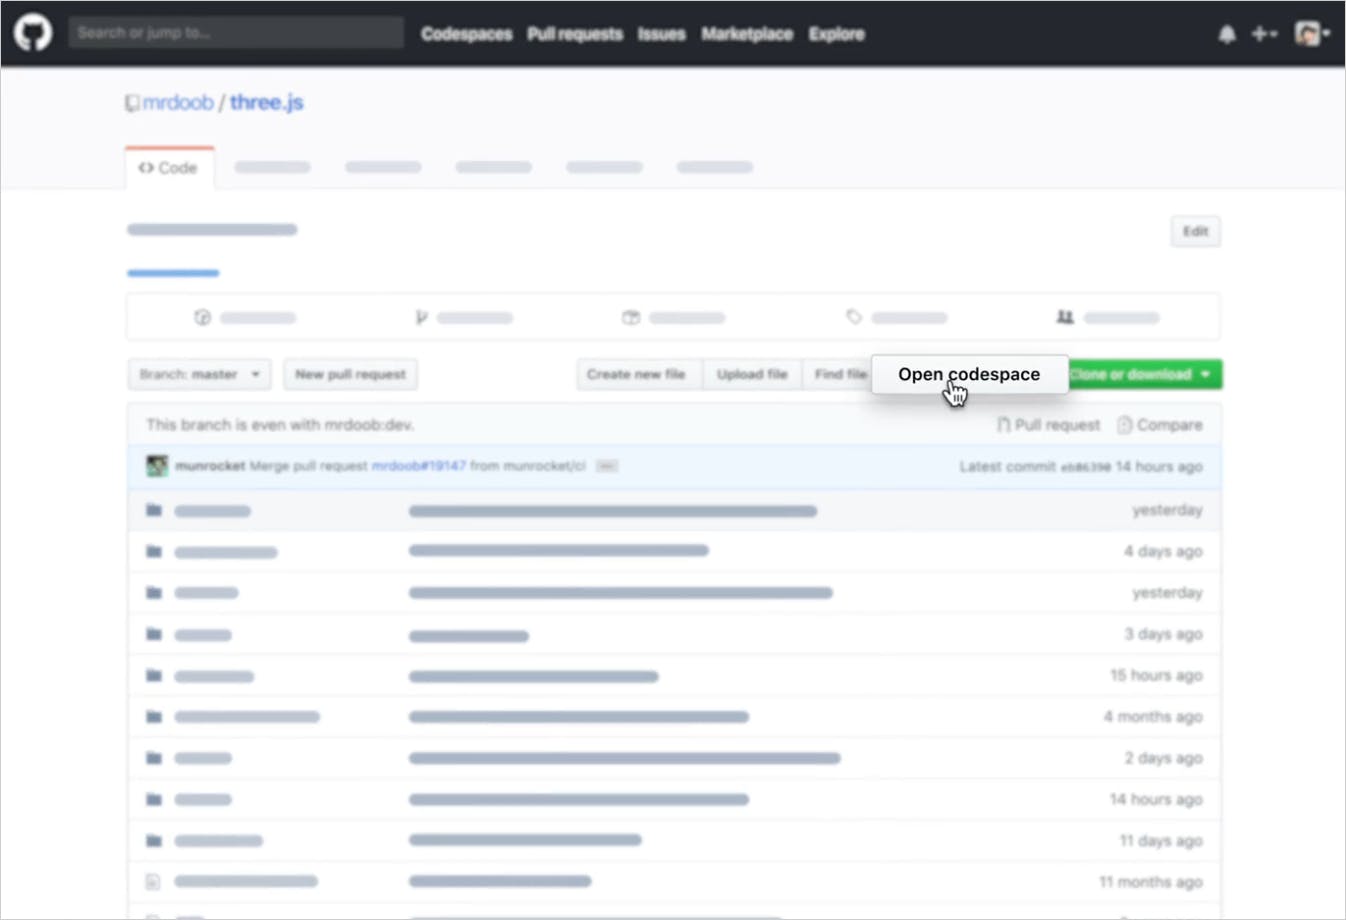Viewport: 1346px width, 920px height.
Task: Click the Edit button
Action: [x=1195, y=231]
